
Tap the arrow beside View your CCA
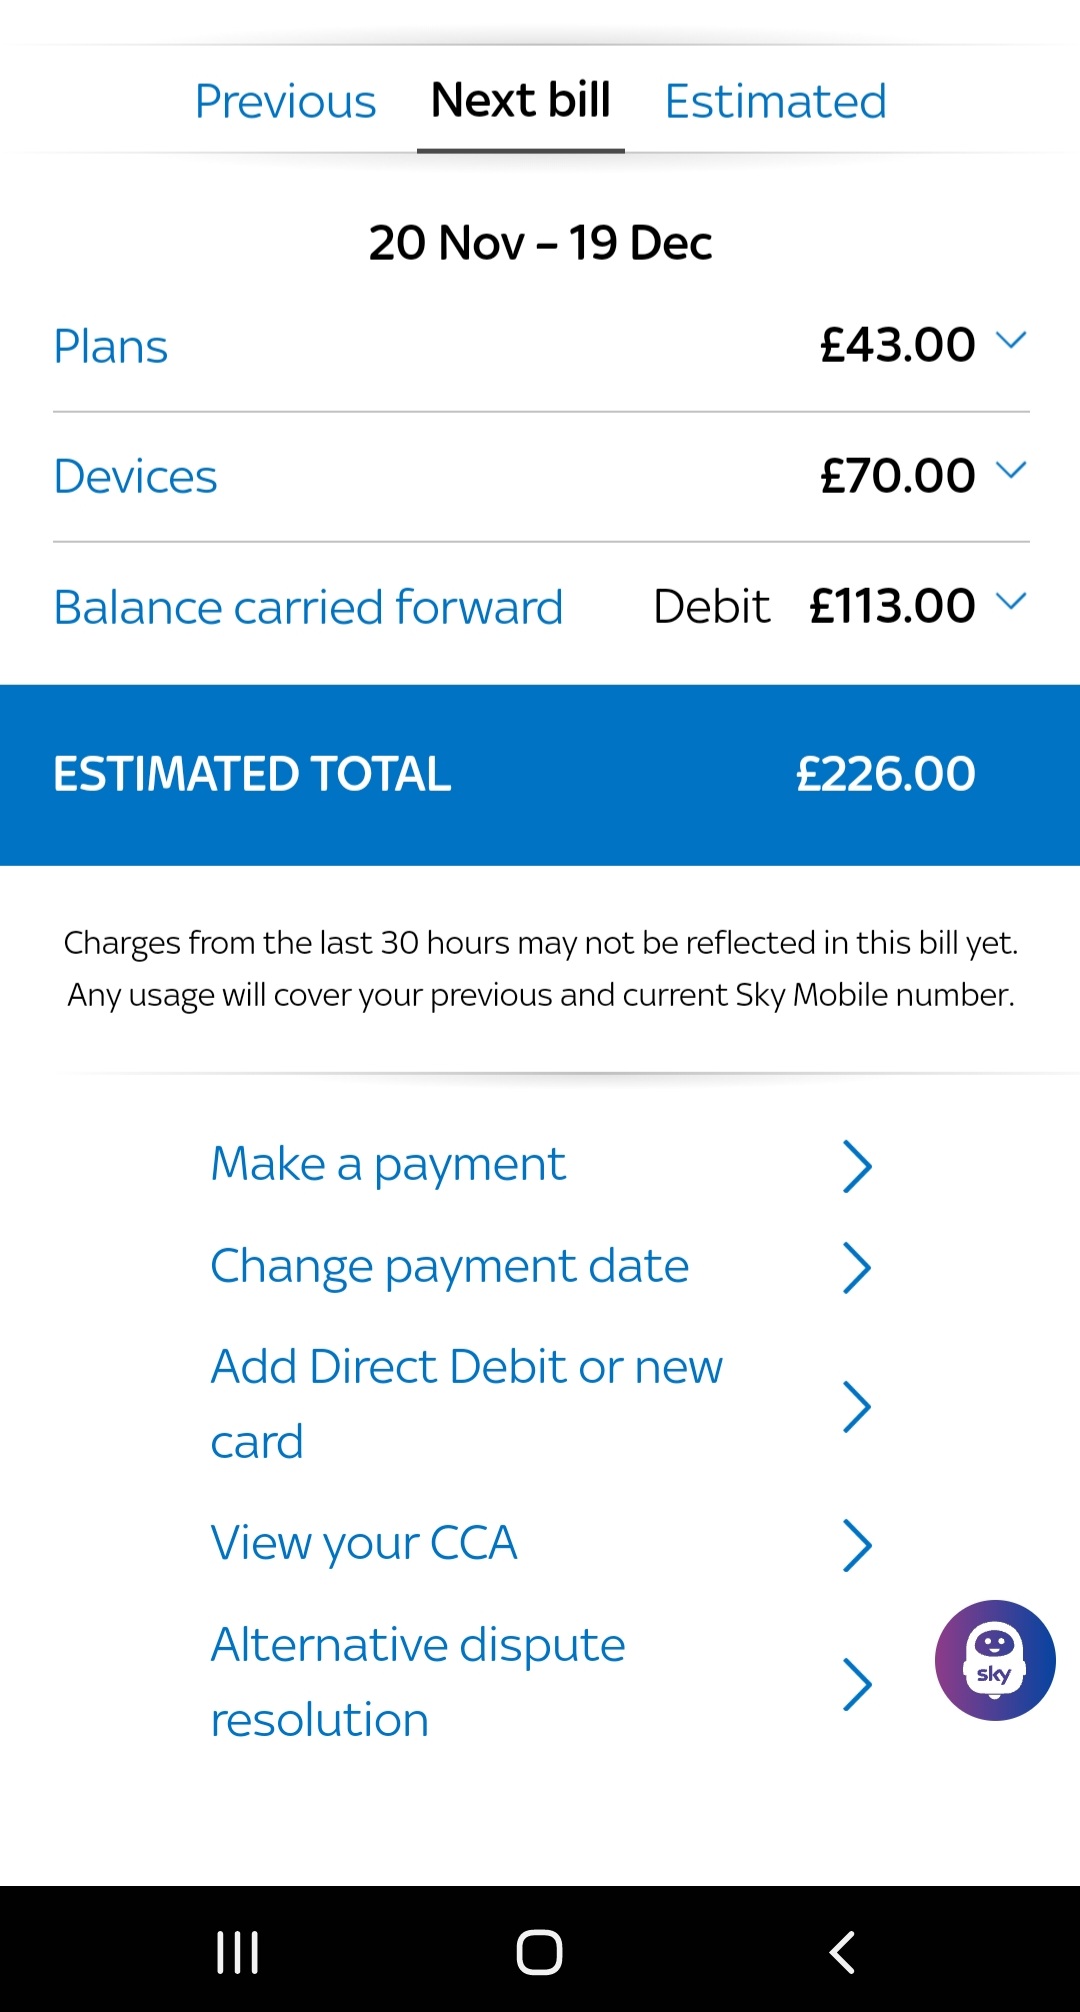857,1545
